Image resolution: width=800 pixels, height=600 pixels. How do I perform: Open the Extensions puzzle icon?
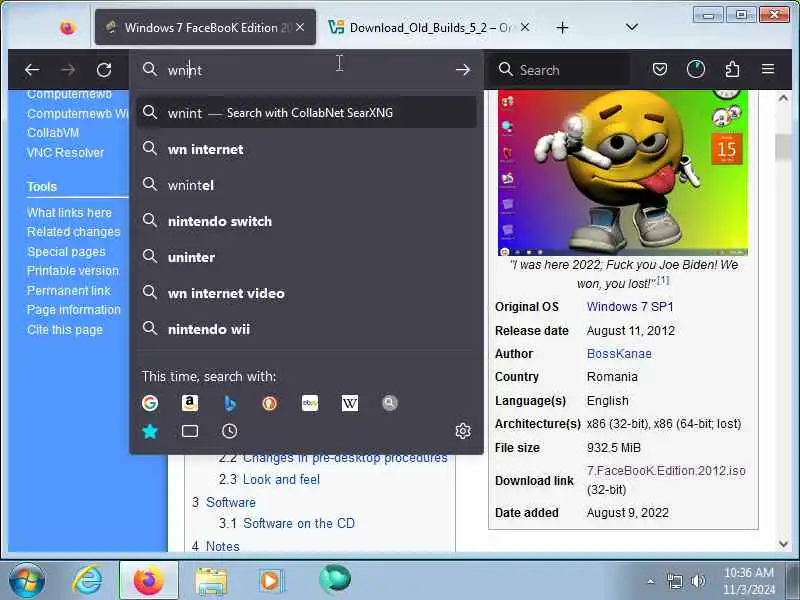732,69
